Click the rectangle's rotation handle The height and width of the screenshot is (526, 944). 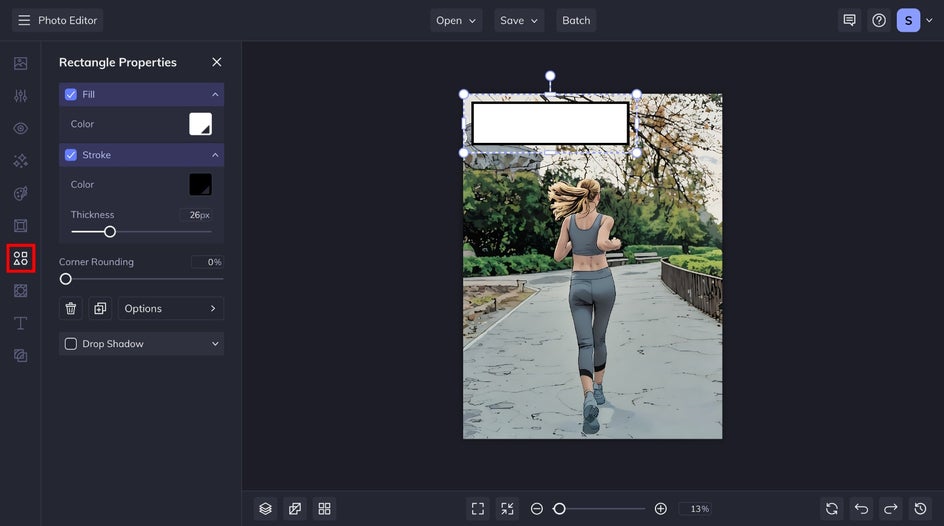coord(550,76)
